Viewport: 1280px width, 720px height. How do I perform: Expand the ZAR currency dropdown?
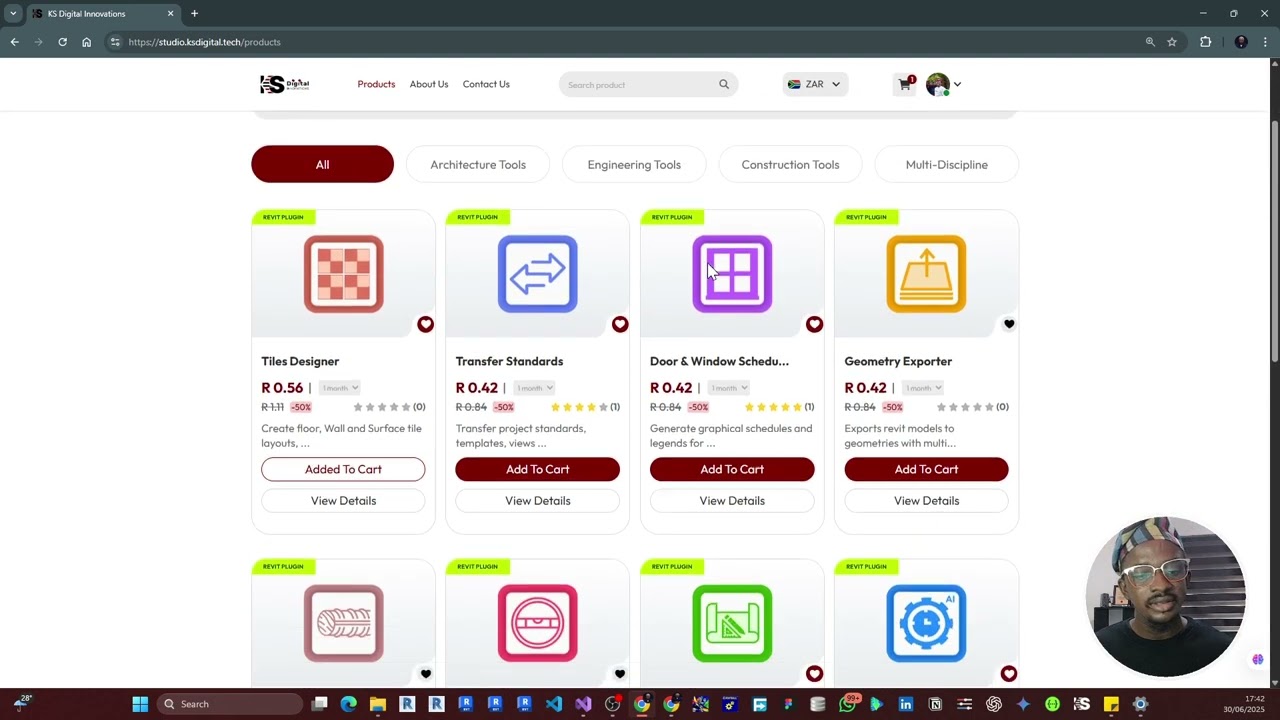[815, 84]
